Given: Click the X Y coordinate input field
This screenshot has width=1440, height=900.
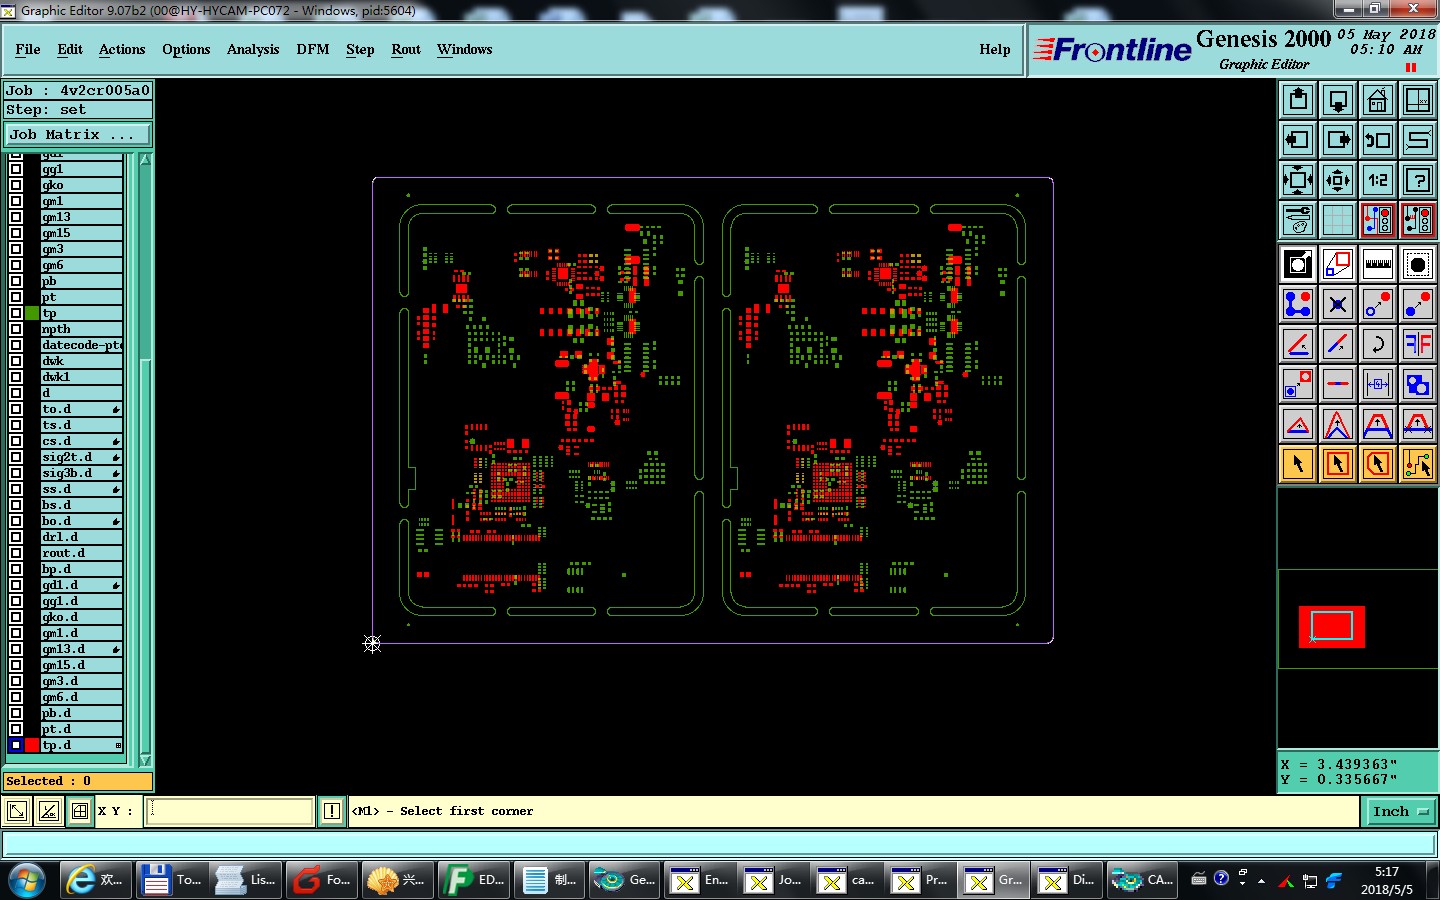Looking at the screenshot, I should (231, 811).
